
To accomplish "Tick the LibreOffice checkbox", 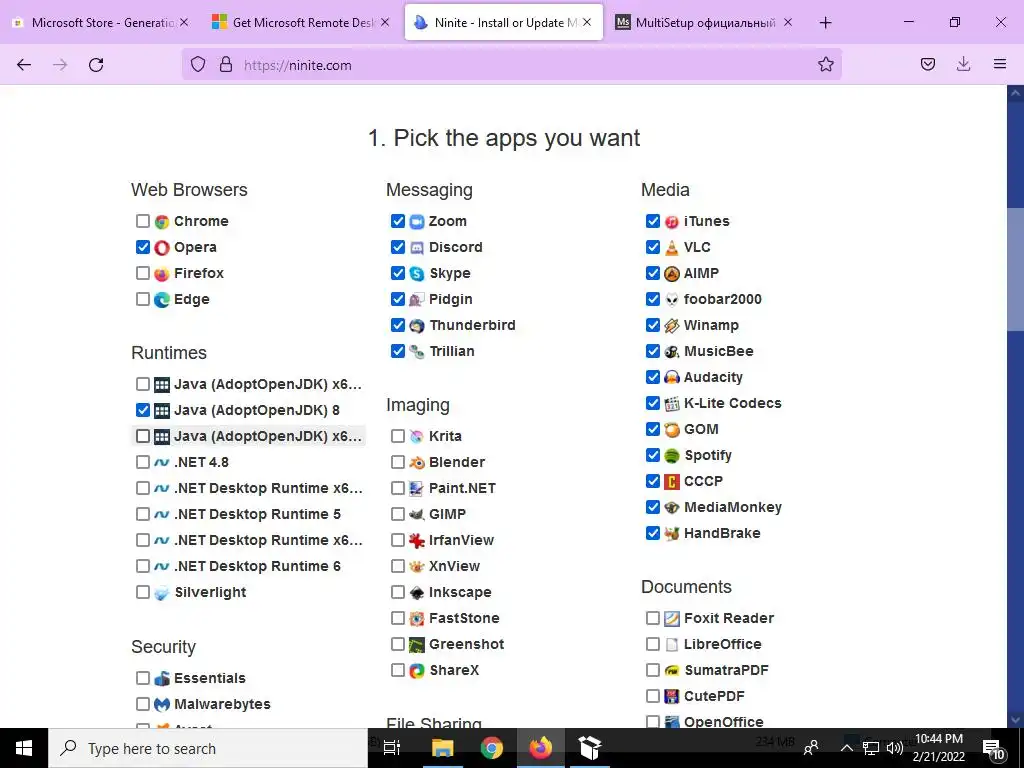I will click(x=652, y=644).
